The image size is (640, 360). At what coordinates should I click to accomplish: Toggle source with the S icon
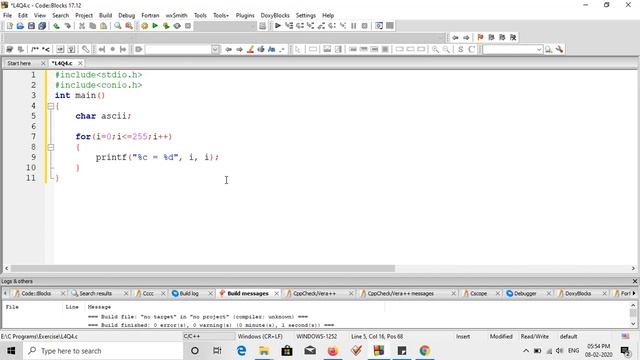[x=460, y=49]
